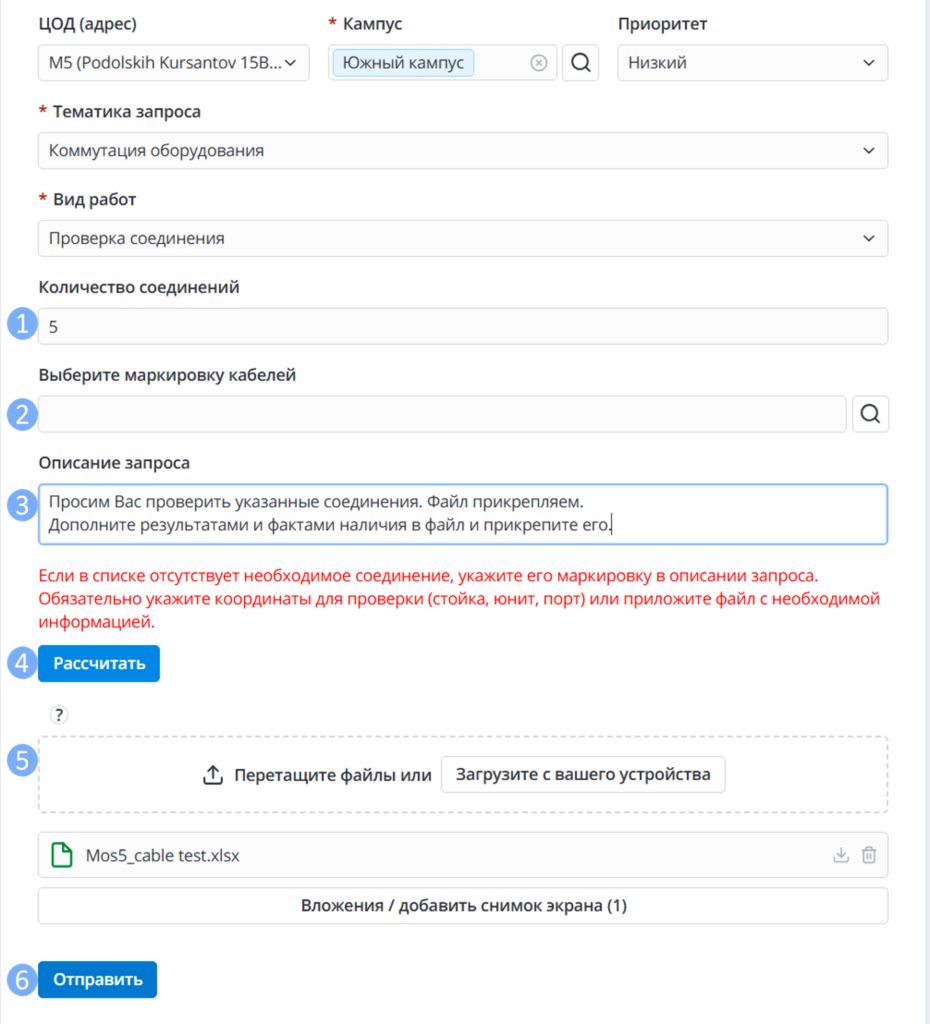Click the green file icon of Mos5_cable test.xlsx
The width and height of the screenshot is (930, 1024).
pyautogui.click(x=62, y=855)
